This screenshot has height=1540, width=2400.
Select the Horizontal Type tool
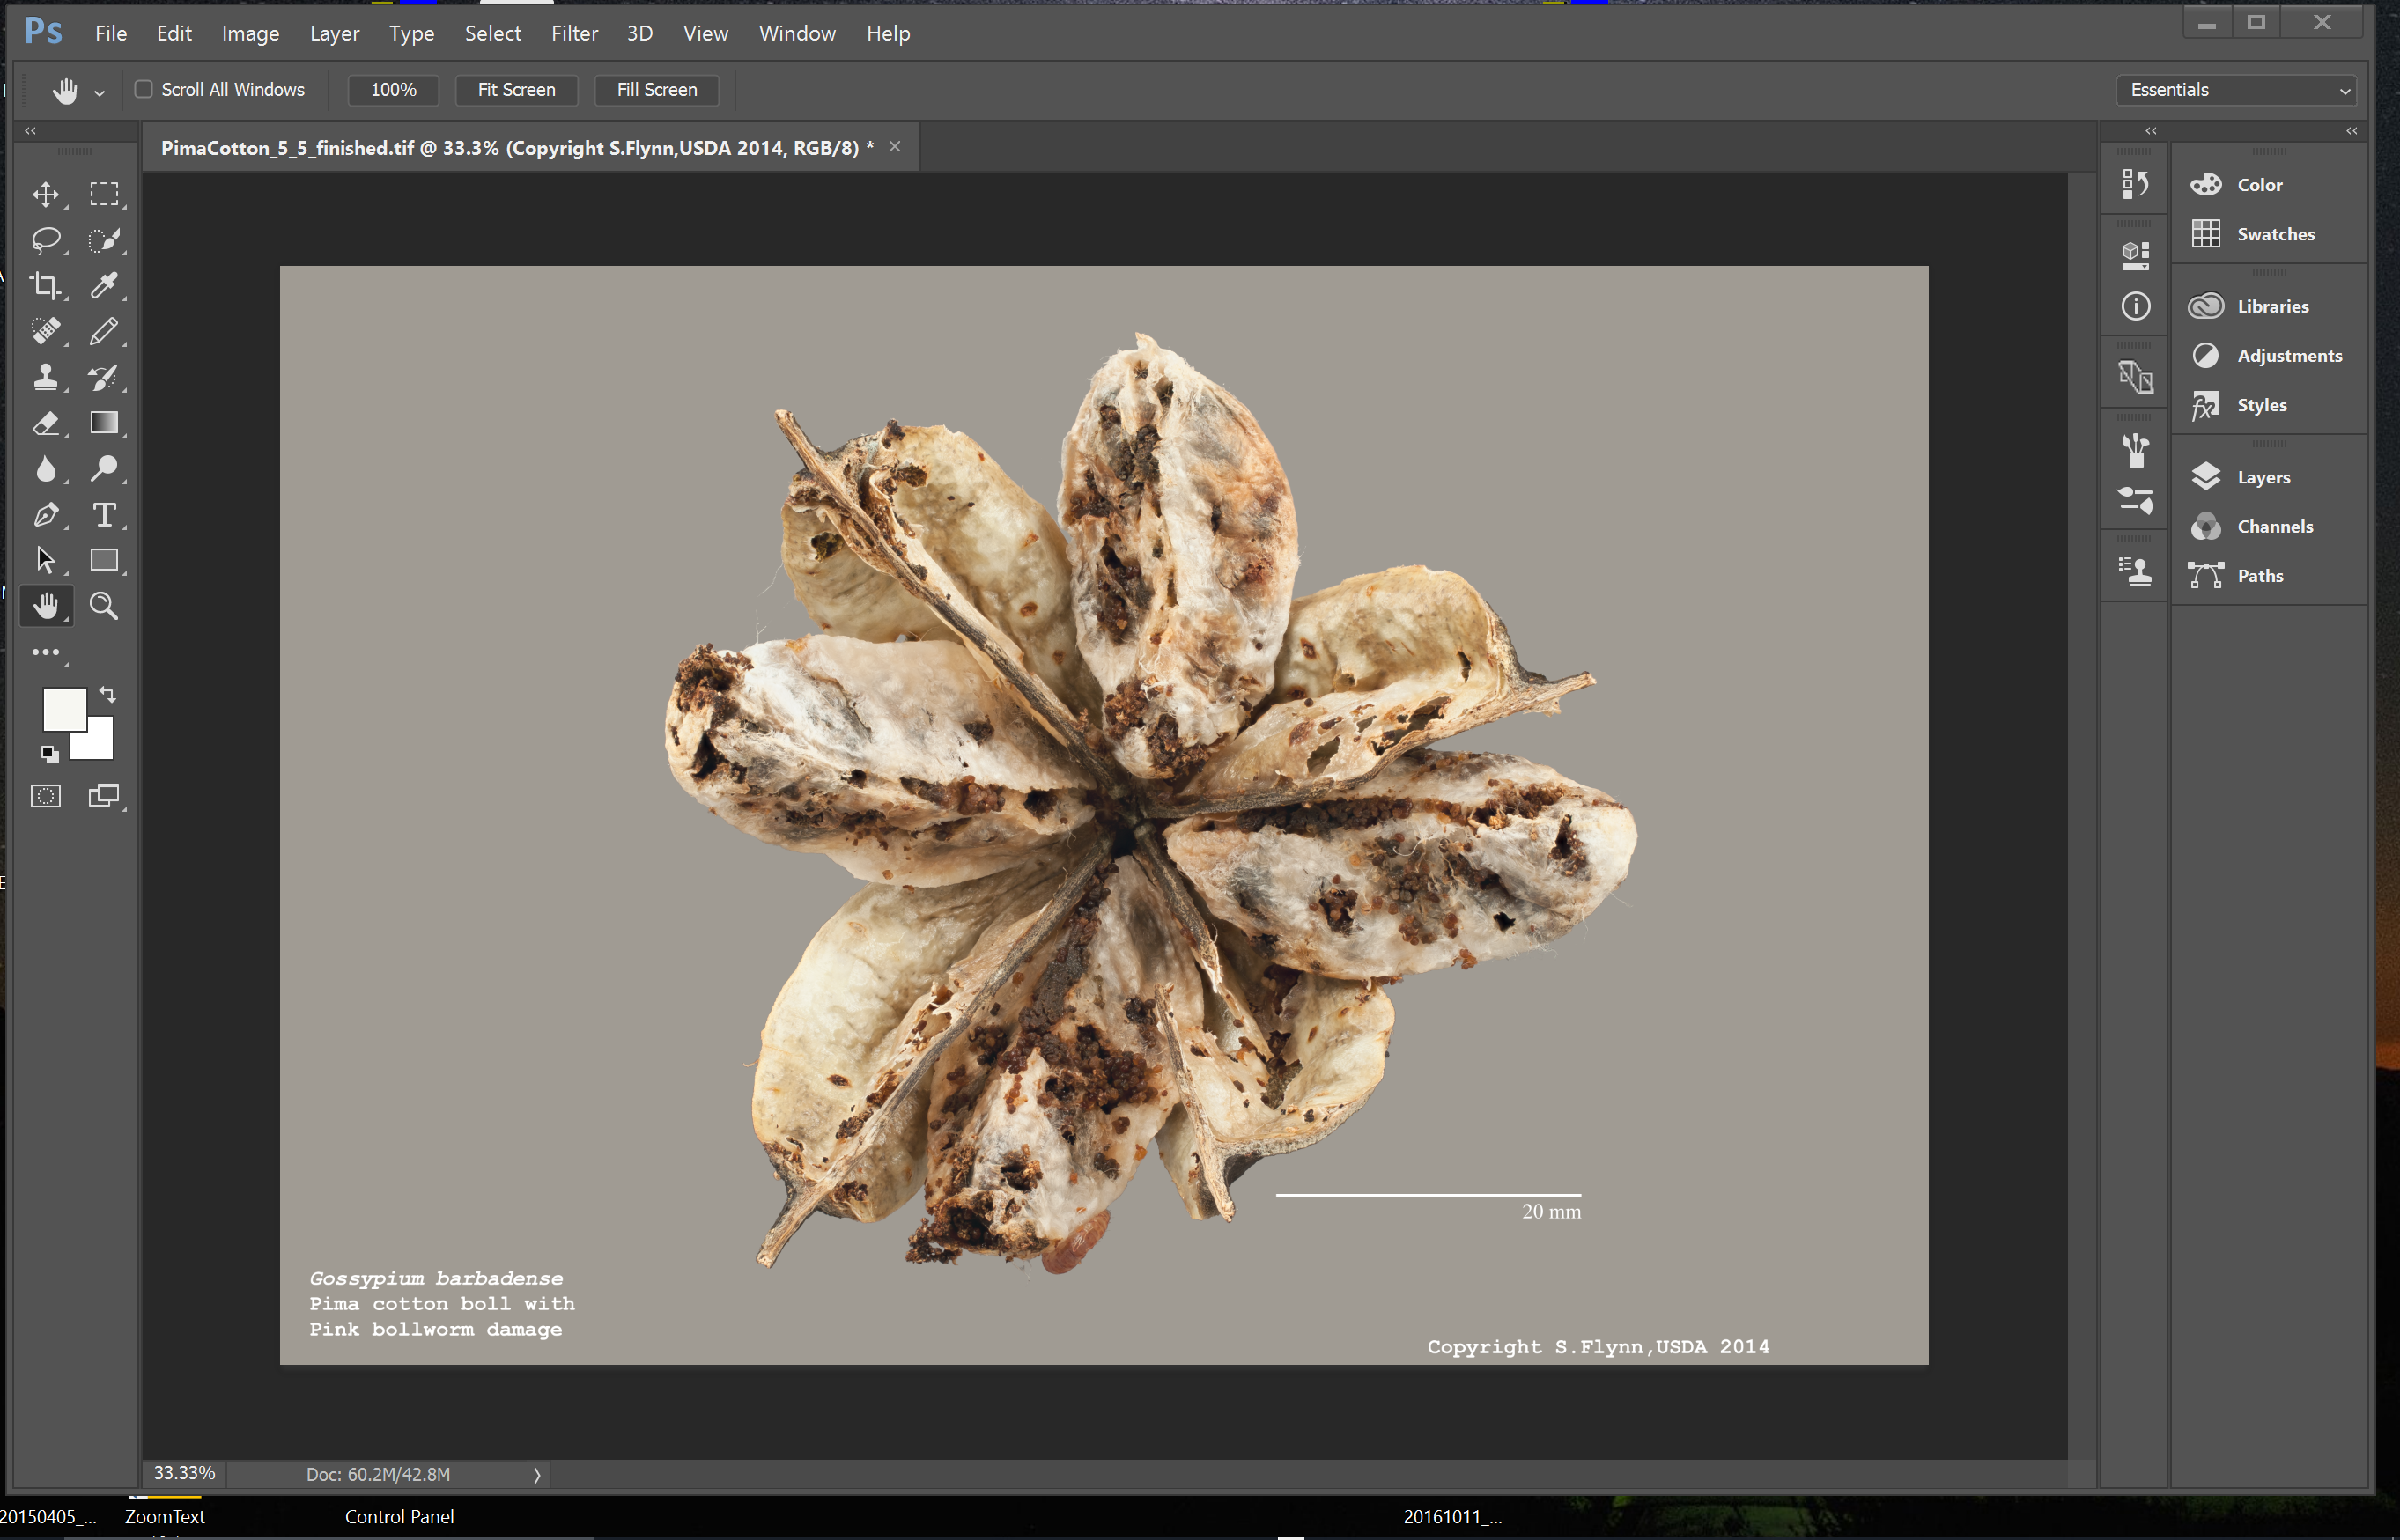(x=105, y=515)
